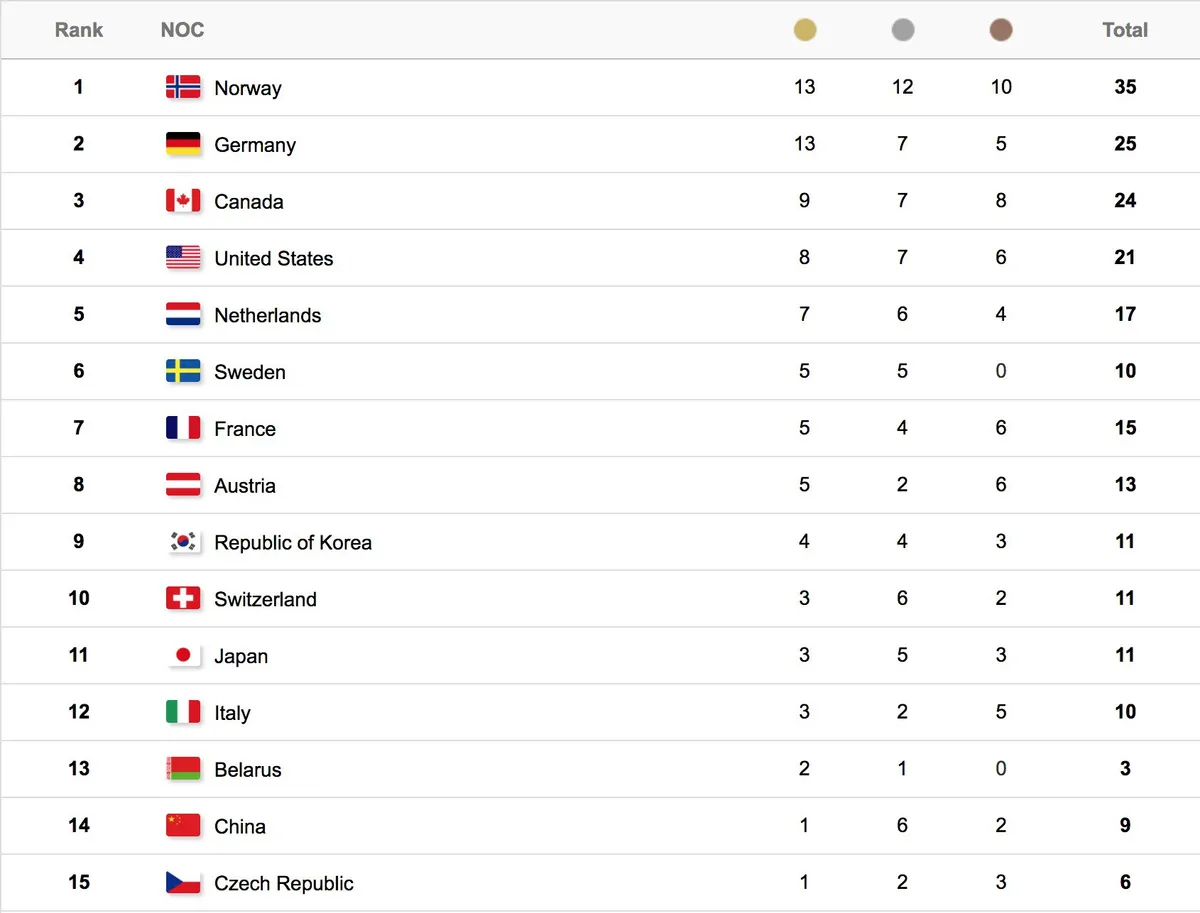This screenshot has width=1200, height=913.
Task: Click the Czech Republic flag icon
Action: pos(183,883)
